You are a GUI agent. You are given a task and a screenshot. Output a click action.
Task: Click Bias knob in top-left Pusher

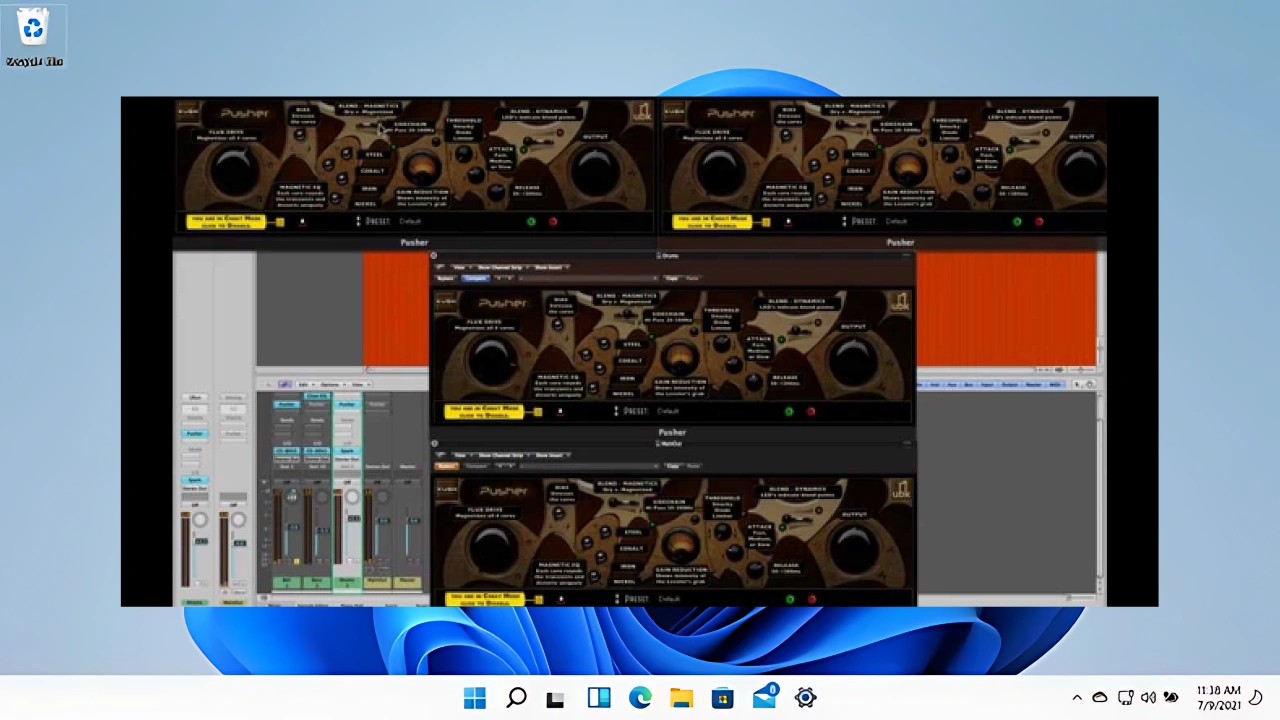(299, 134)
